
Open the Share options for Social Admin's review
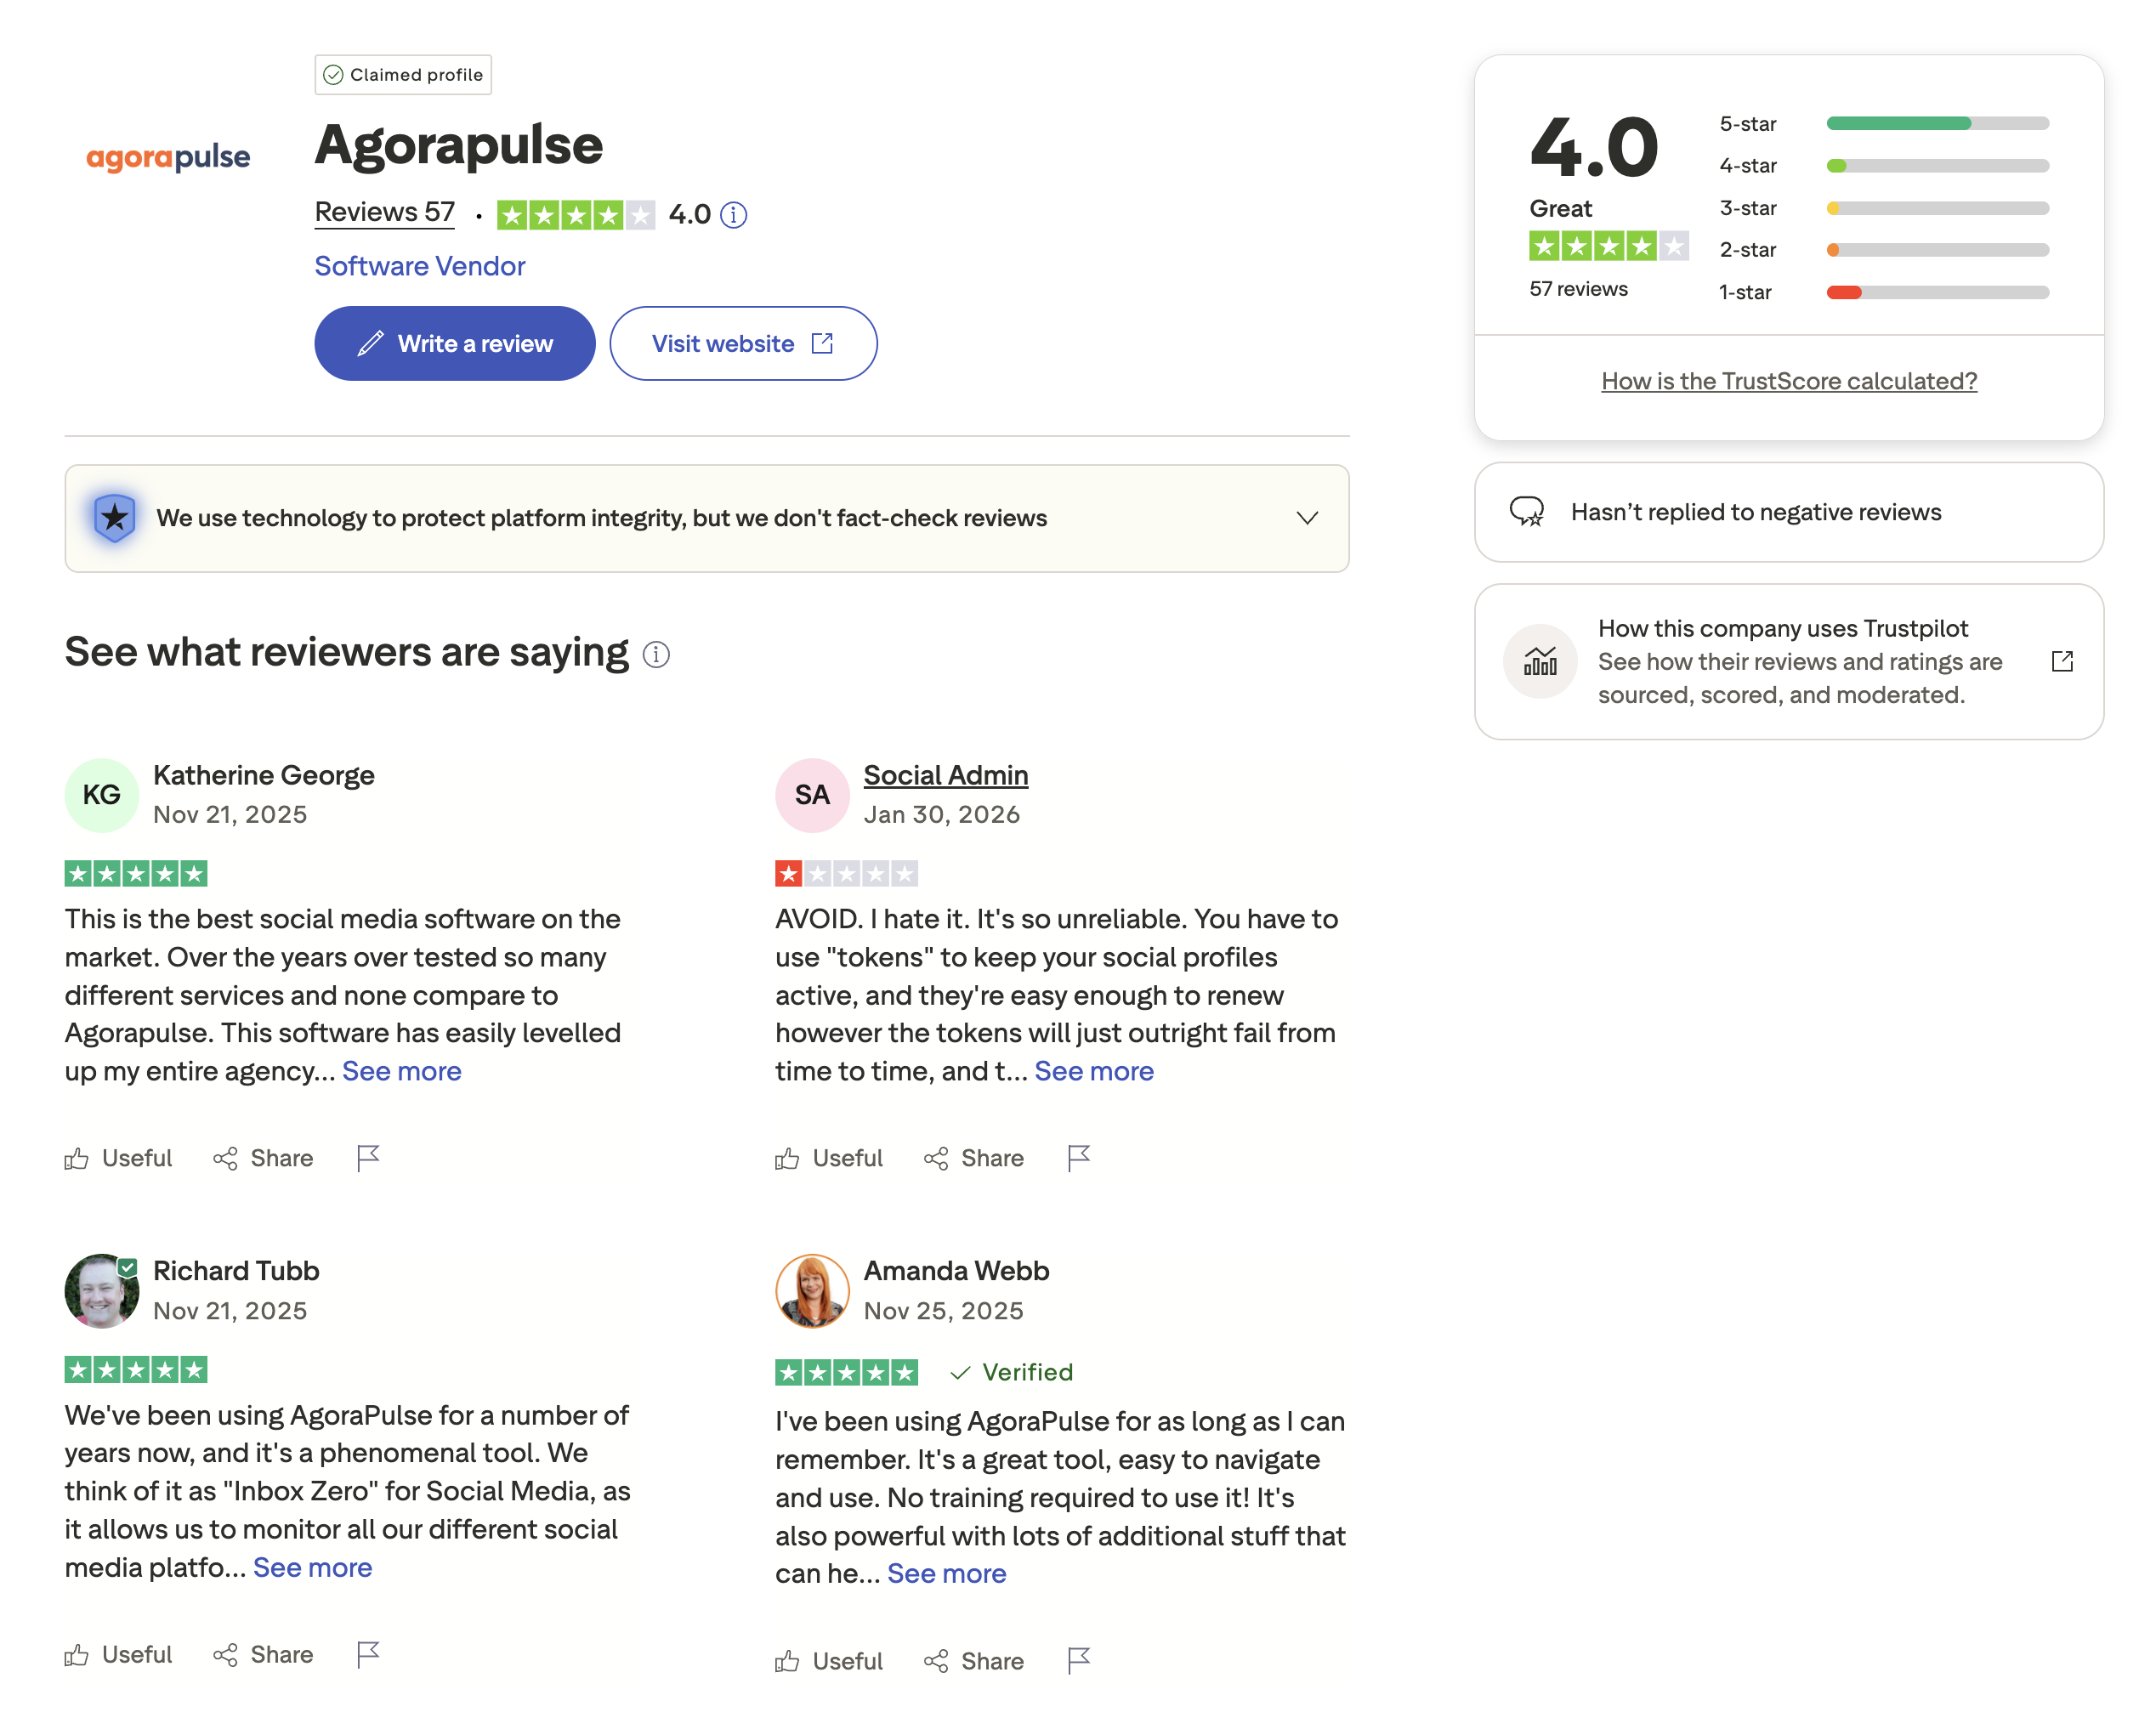point(972,1158)
